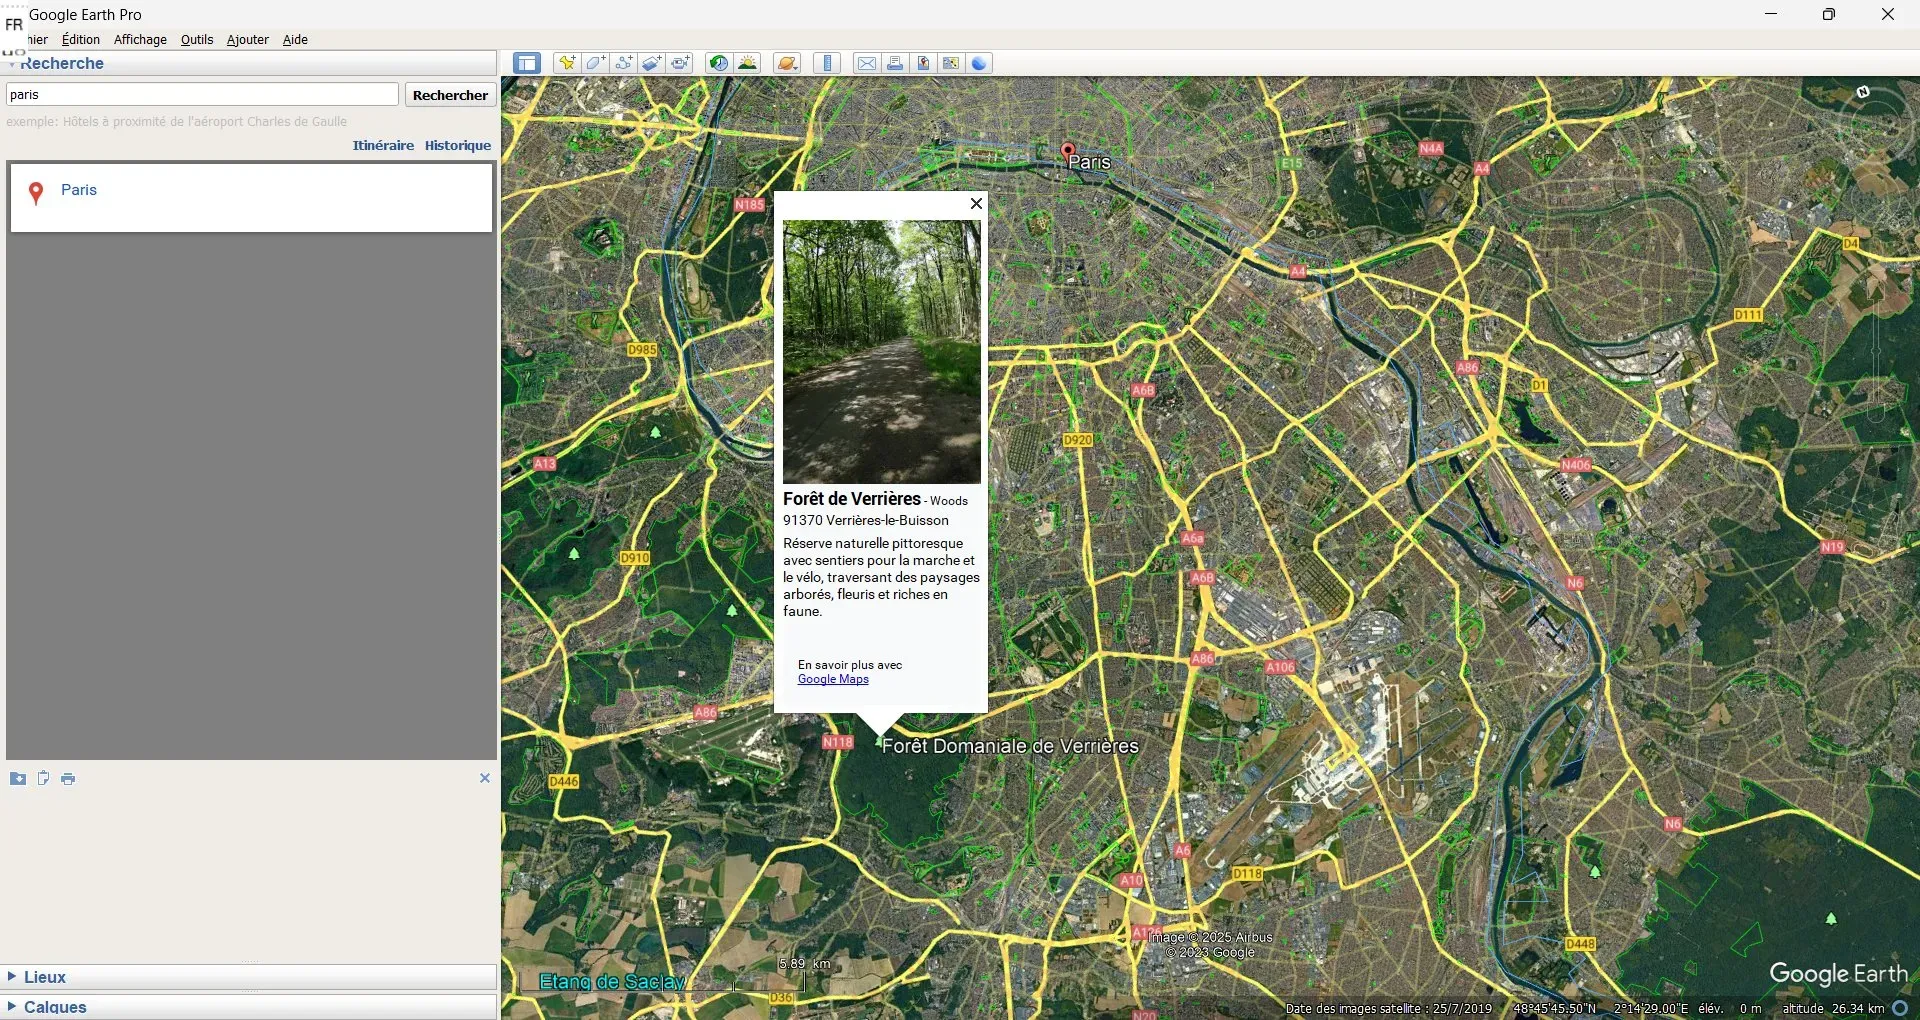Click the Record a Tour camera icon
1920x1020 pixels.
pos(681,64)
